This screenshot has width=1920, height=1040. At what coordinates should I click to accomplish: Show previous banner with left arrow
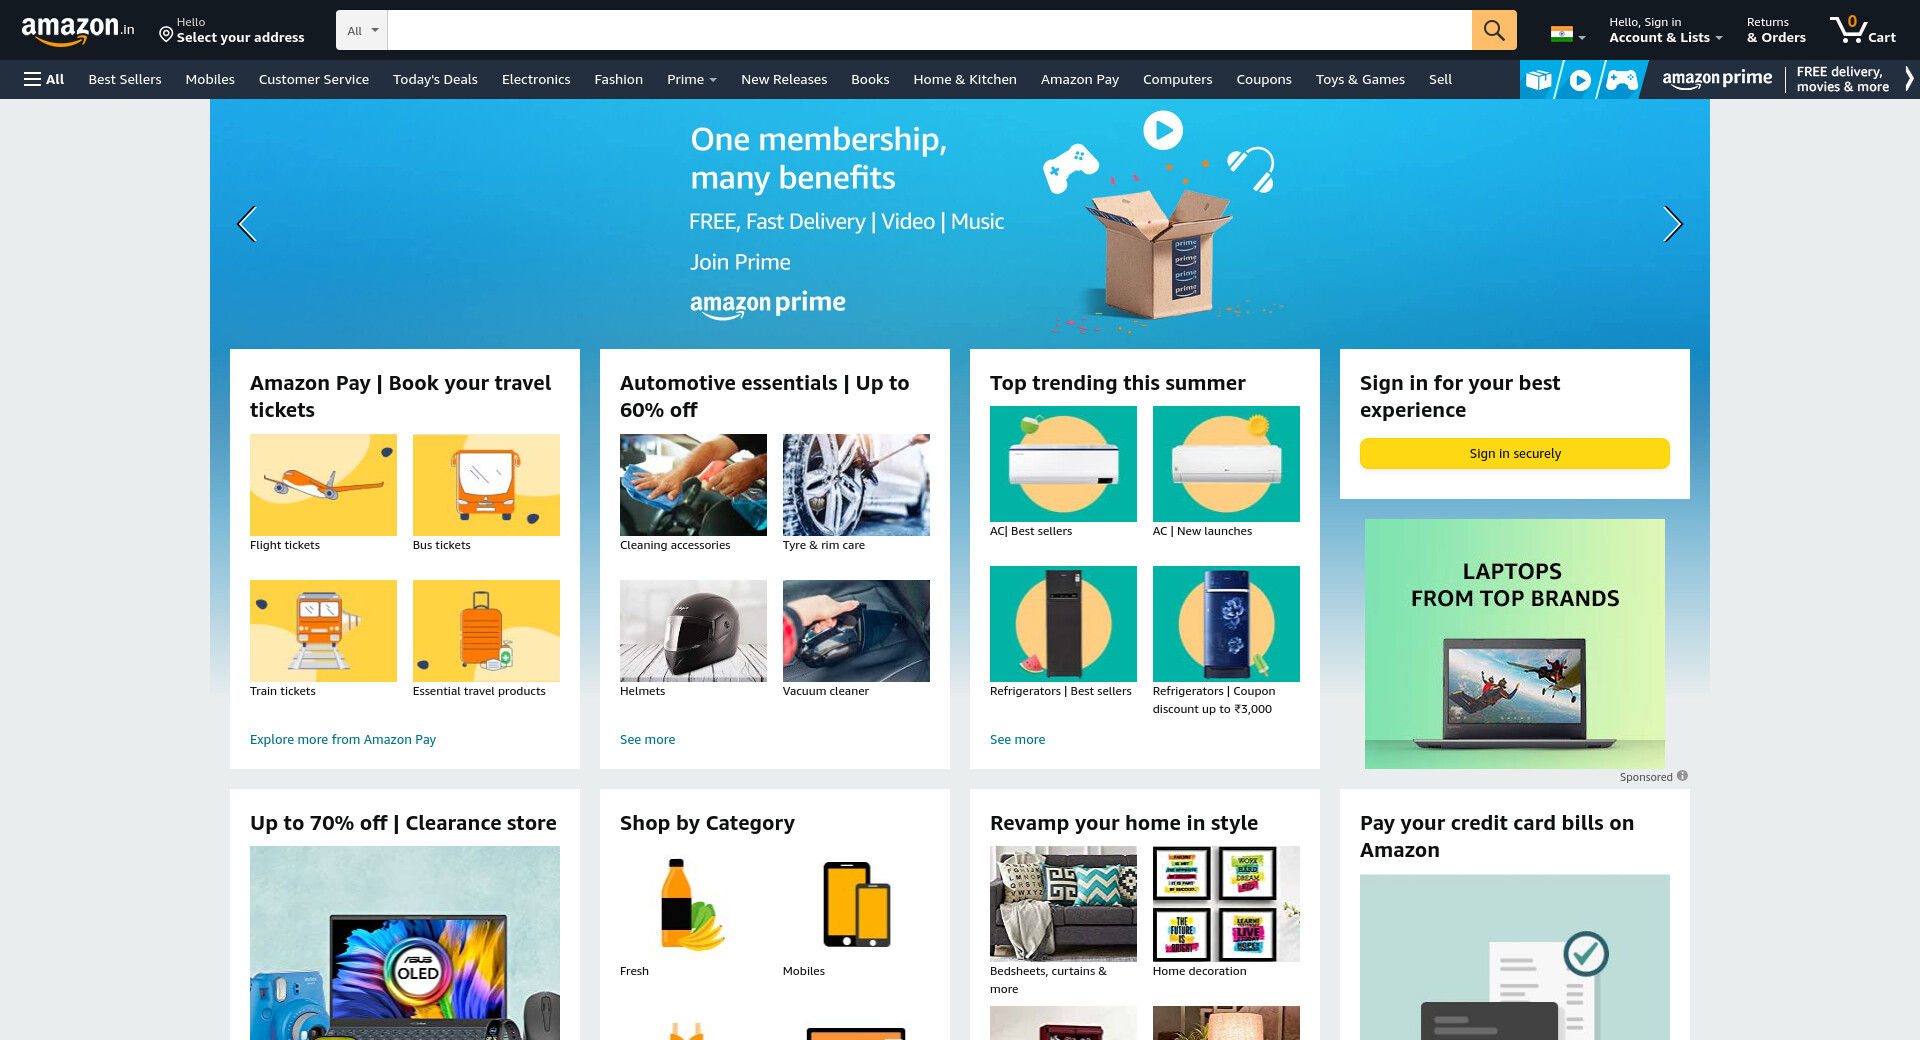coord(247,224)
